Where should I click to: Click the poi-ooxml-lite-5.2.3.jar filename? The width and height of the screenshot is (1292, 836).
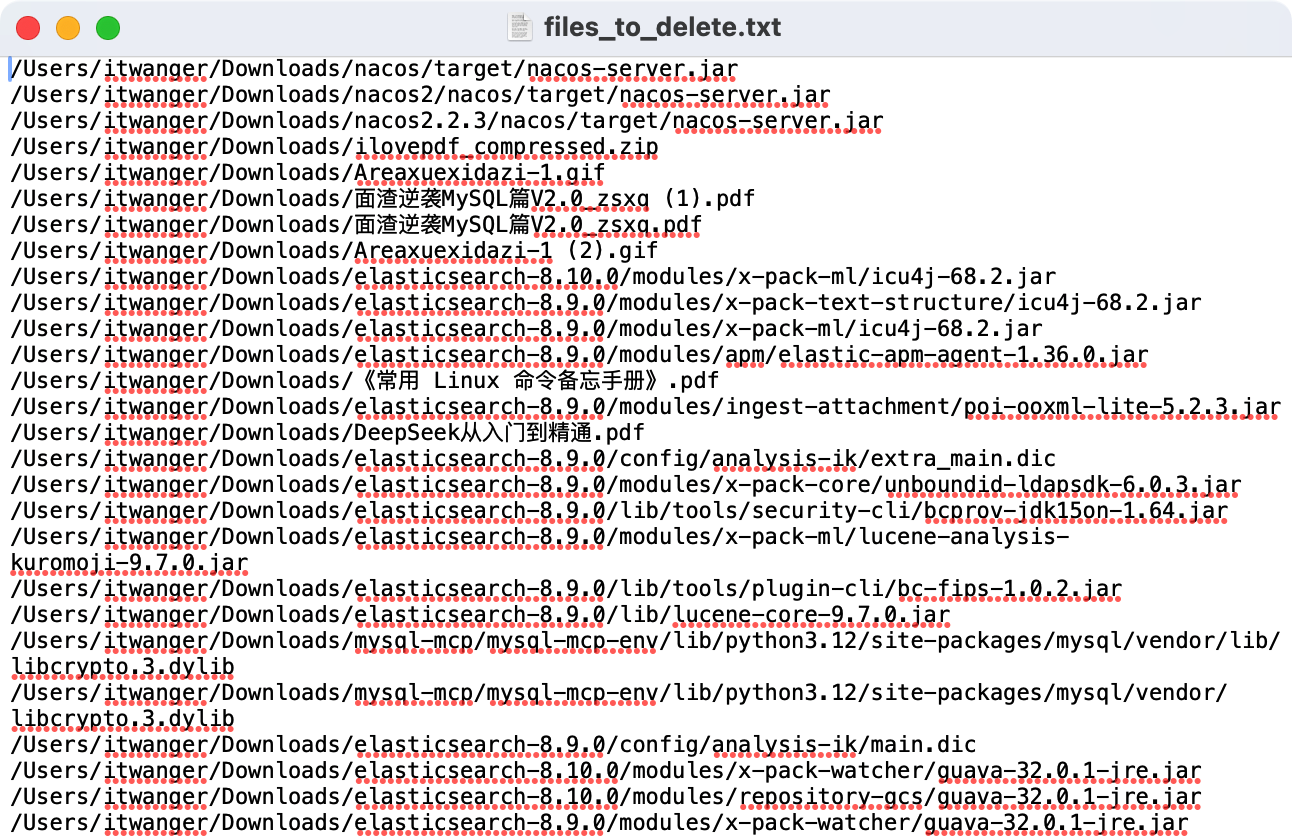1121,407
